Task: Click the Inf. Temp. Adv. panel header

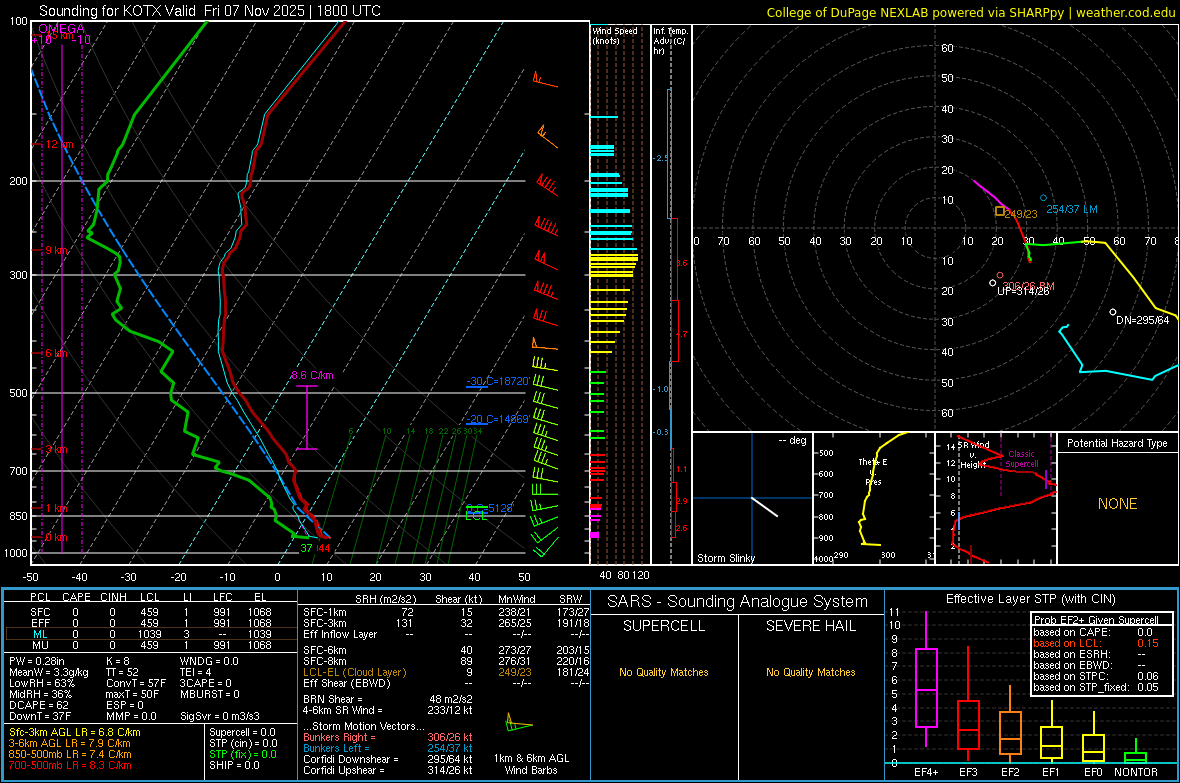Action: (670, 41)
